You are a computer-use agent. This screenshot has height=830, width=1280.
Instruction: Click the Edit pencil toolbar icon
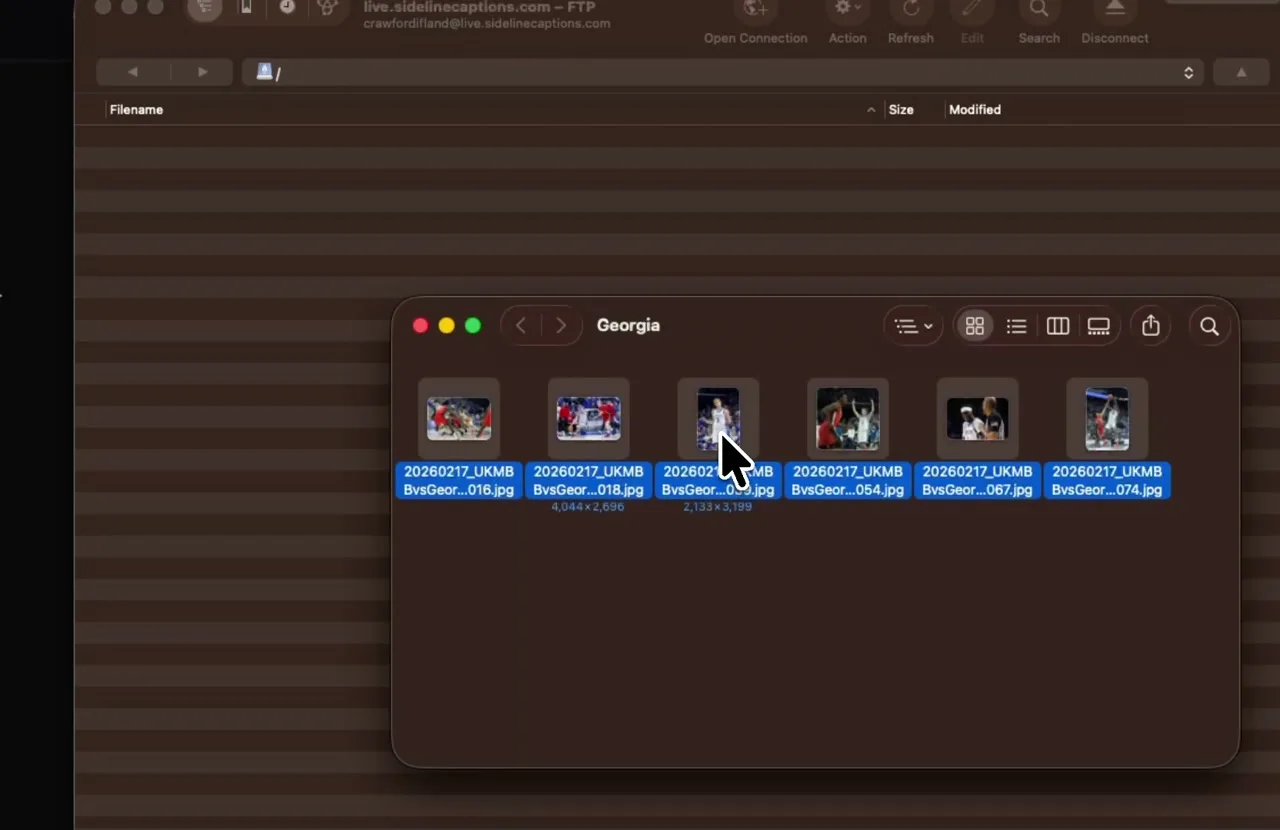972,23
